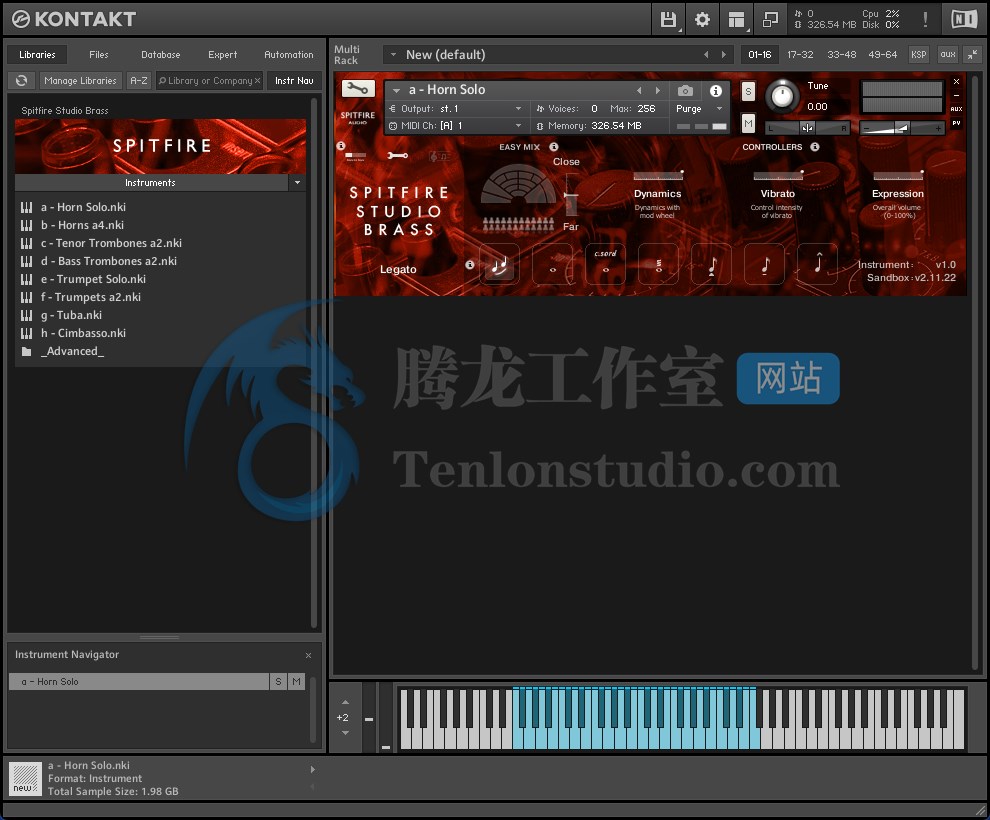This screenshot has height=820, width=990.
Task: Switch to the Database tab
Action: pos(160,55)
